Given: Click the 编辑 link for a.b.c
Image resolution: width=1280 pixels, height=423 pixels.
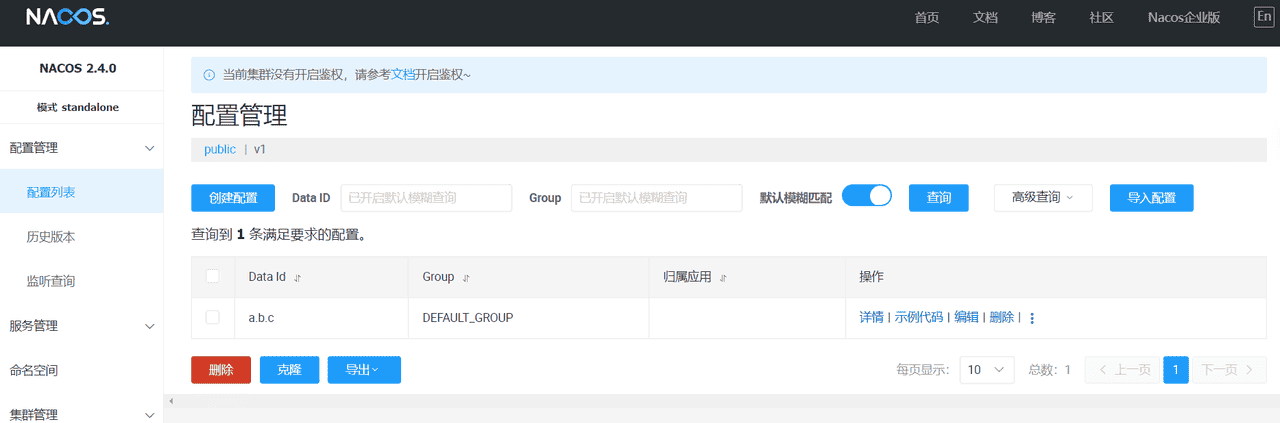Looking at the screenshot, I should point(966,317).
